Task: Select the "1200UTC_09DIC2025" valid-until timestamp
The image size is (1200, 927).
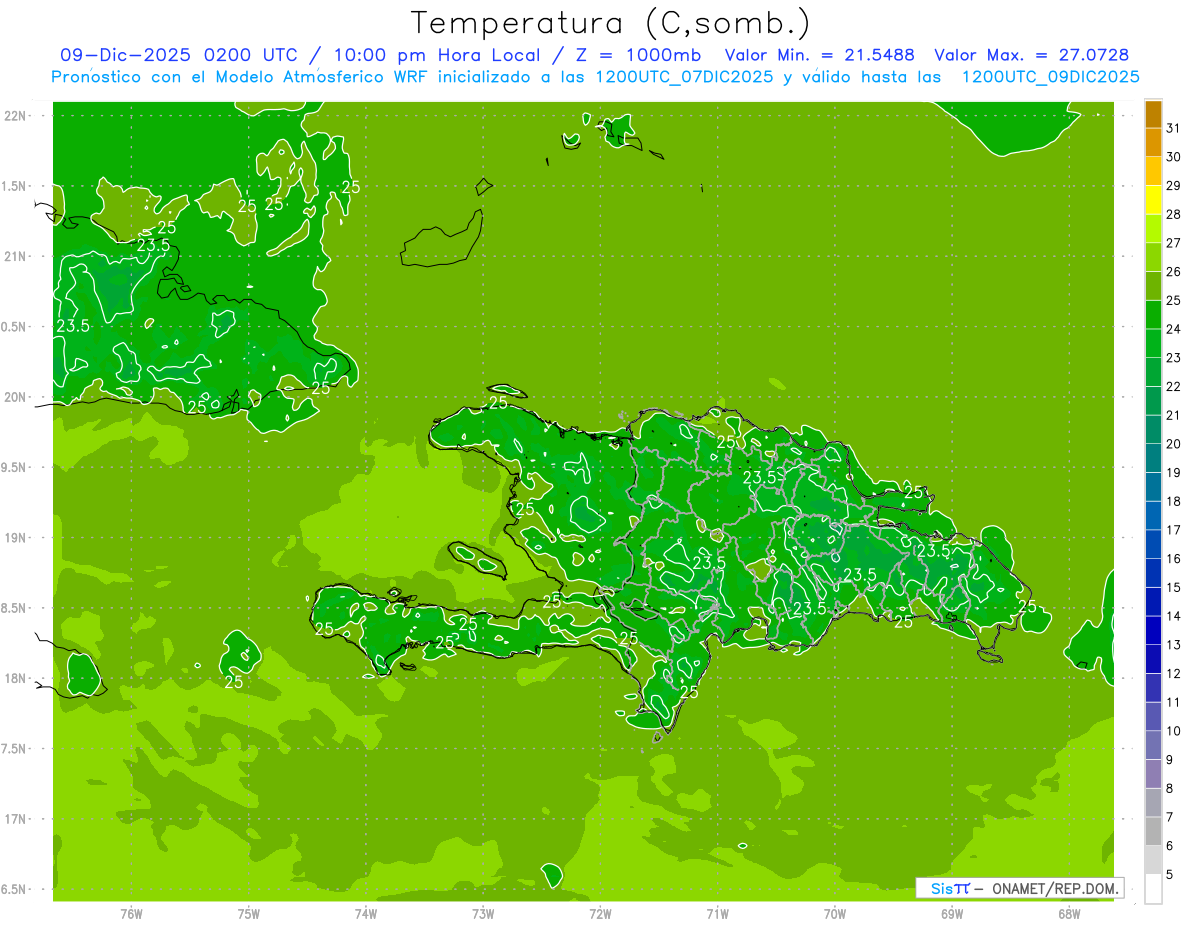Action: pos(1050,77)
